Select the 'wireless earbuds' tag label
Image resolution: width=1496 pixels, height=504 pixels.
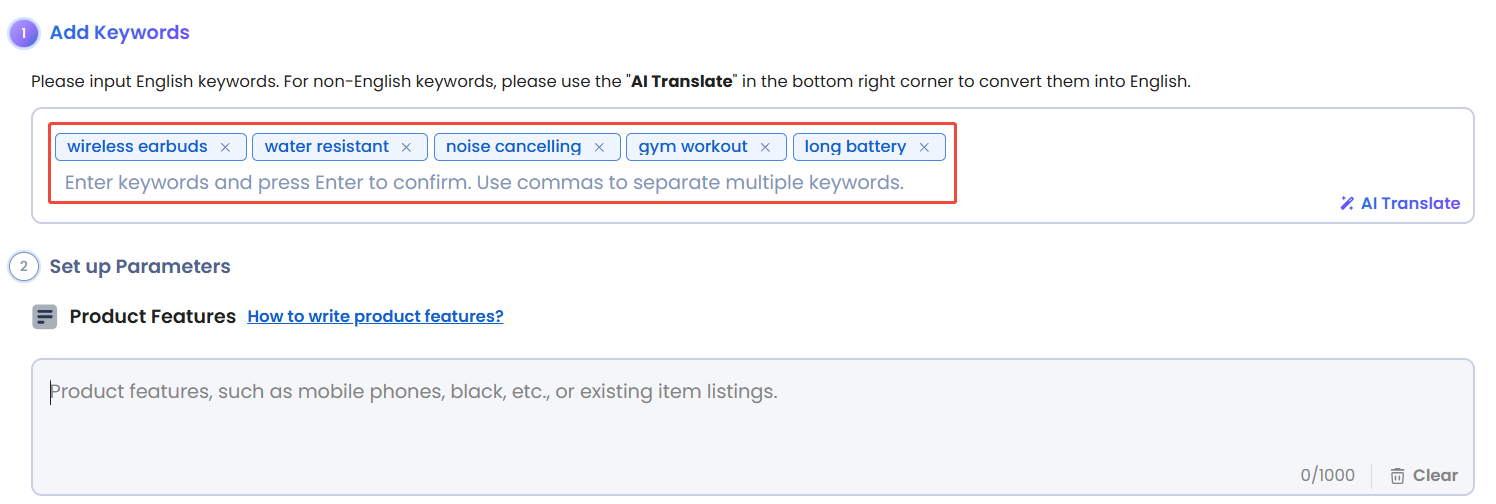[137, 147]
